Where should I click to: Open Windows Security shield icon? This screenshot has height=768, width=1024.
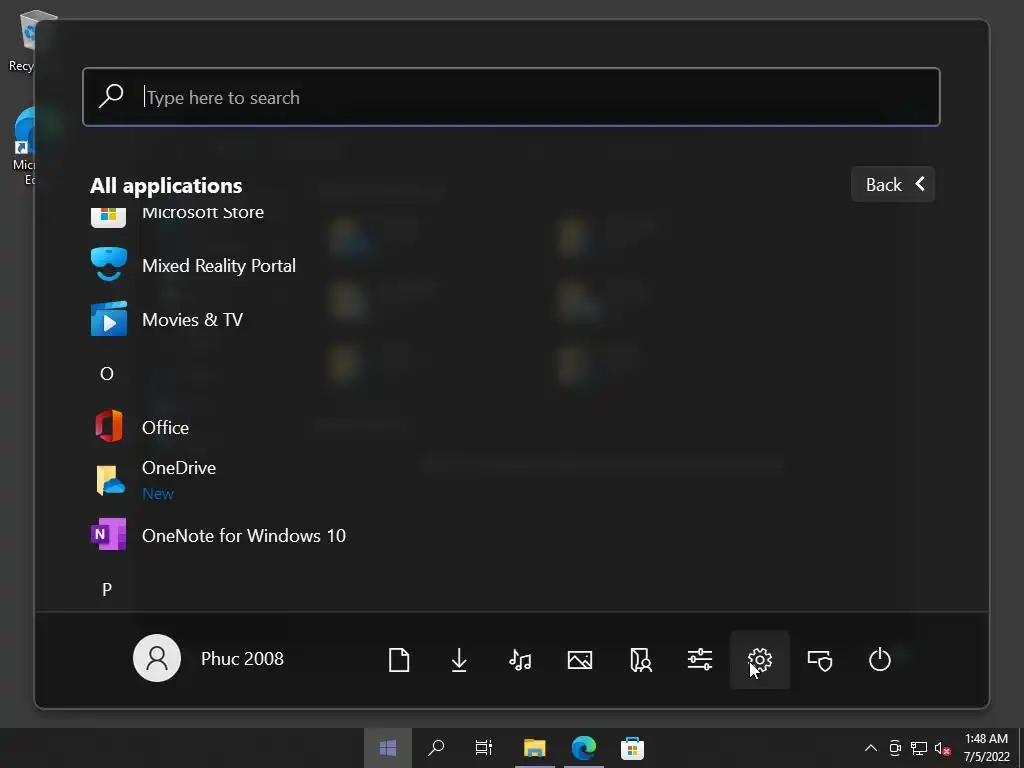[x=820, y=660]
